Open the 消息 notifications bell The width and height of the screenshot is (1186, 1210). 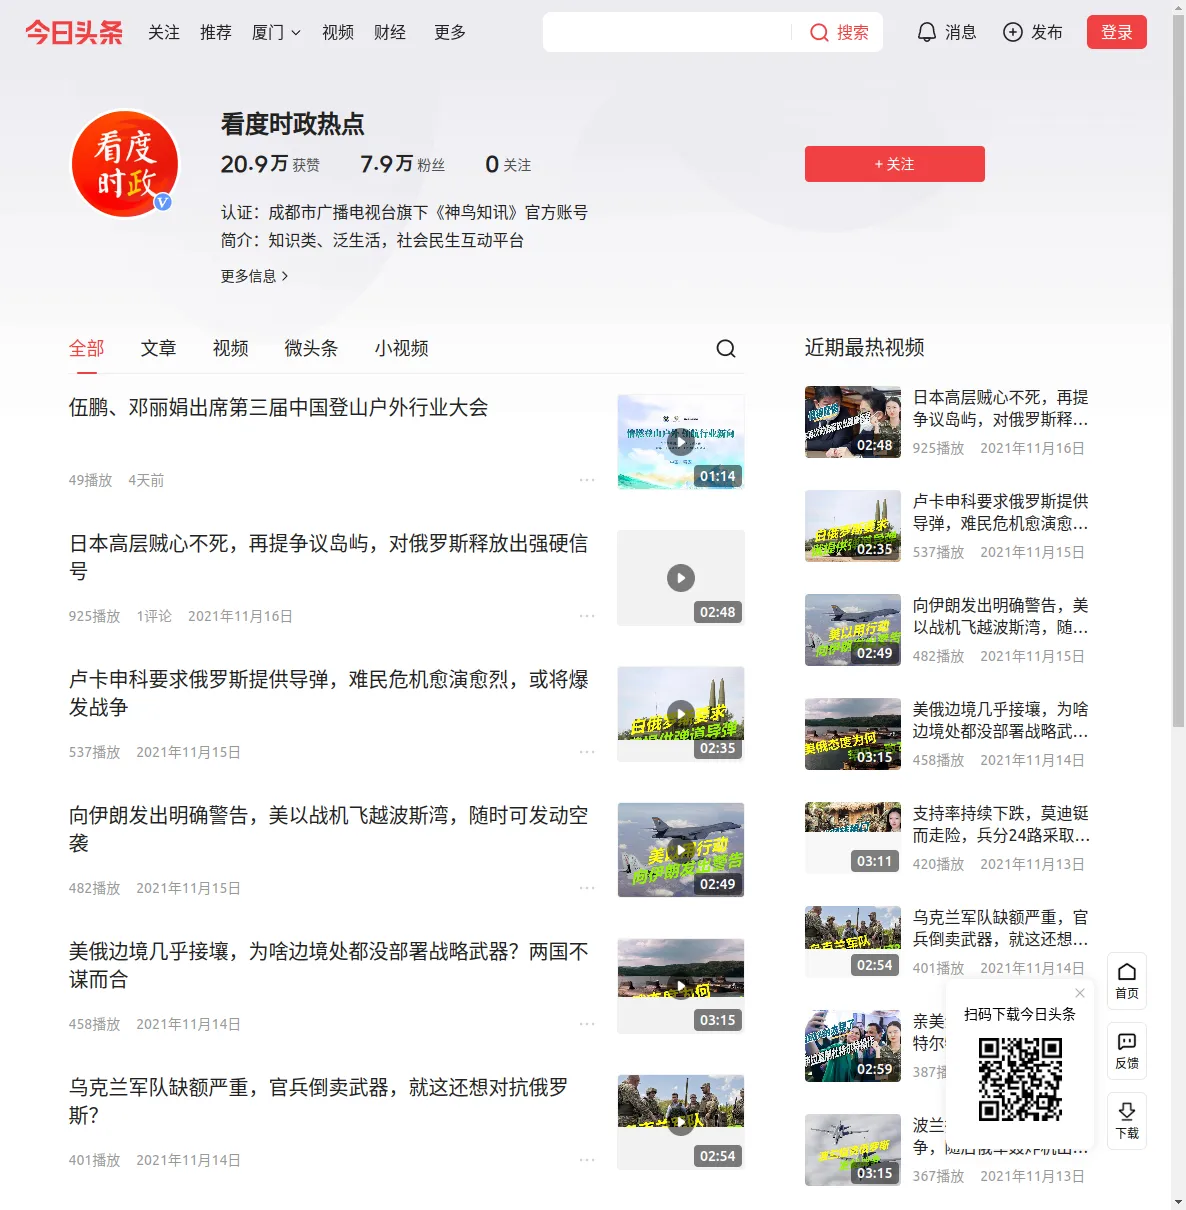click(927, 33)
